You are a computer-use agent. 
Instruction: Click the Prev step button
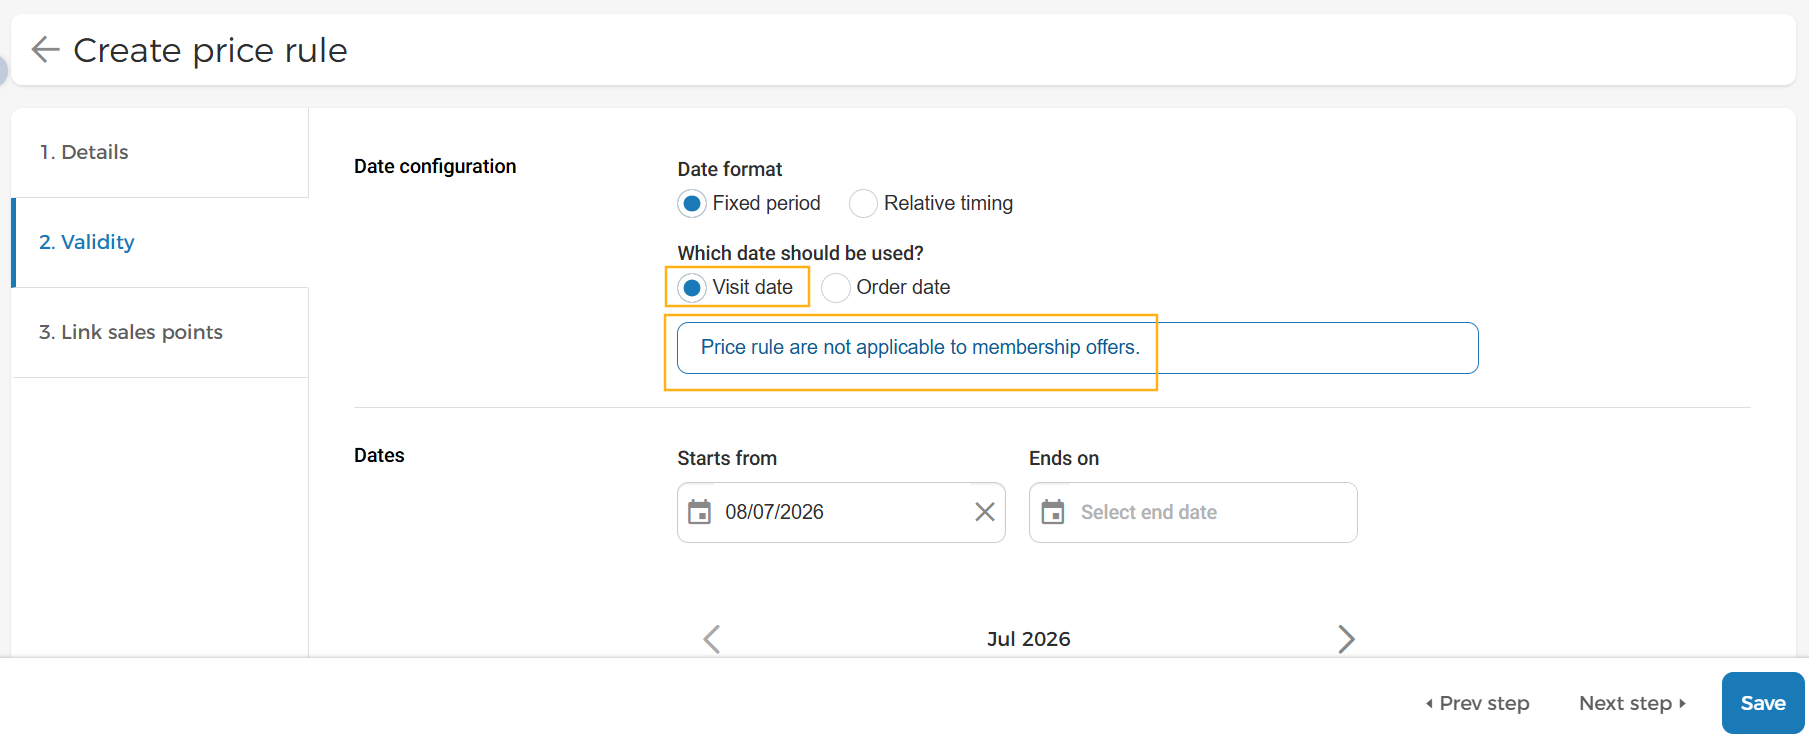1477,703
